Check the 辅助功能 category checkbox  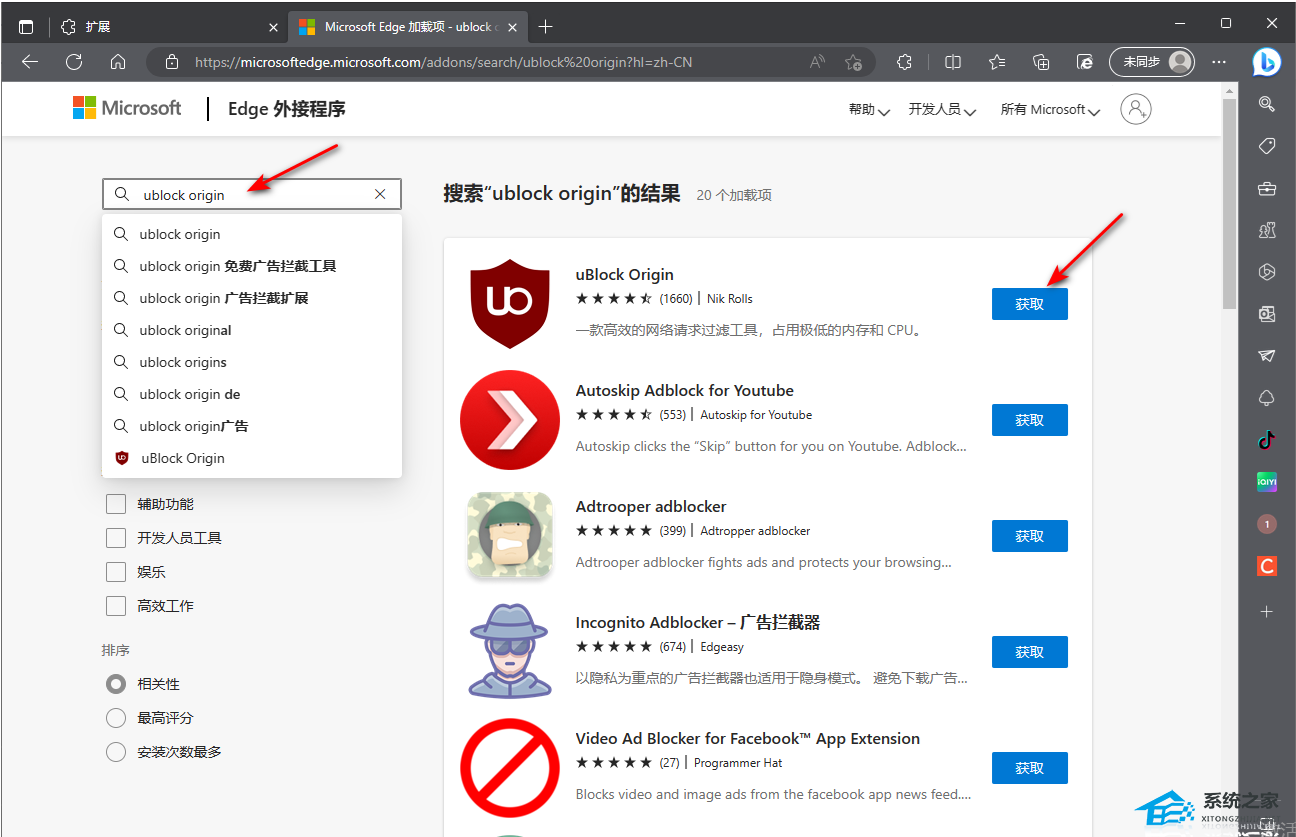tap(116, 504)
